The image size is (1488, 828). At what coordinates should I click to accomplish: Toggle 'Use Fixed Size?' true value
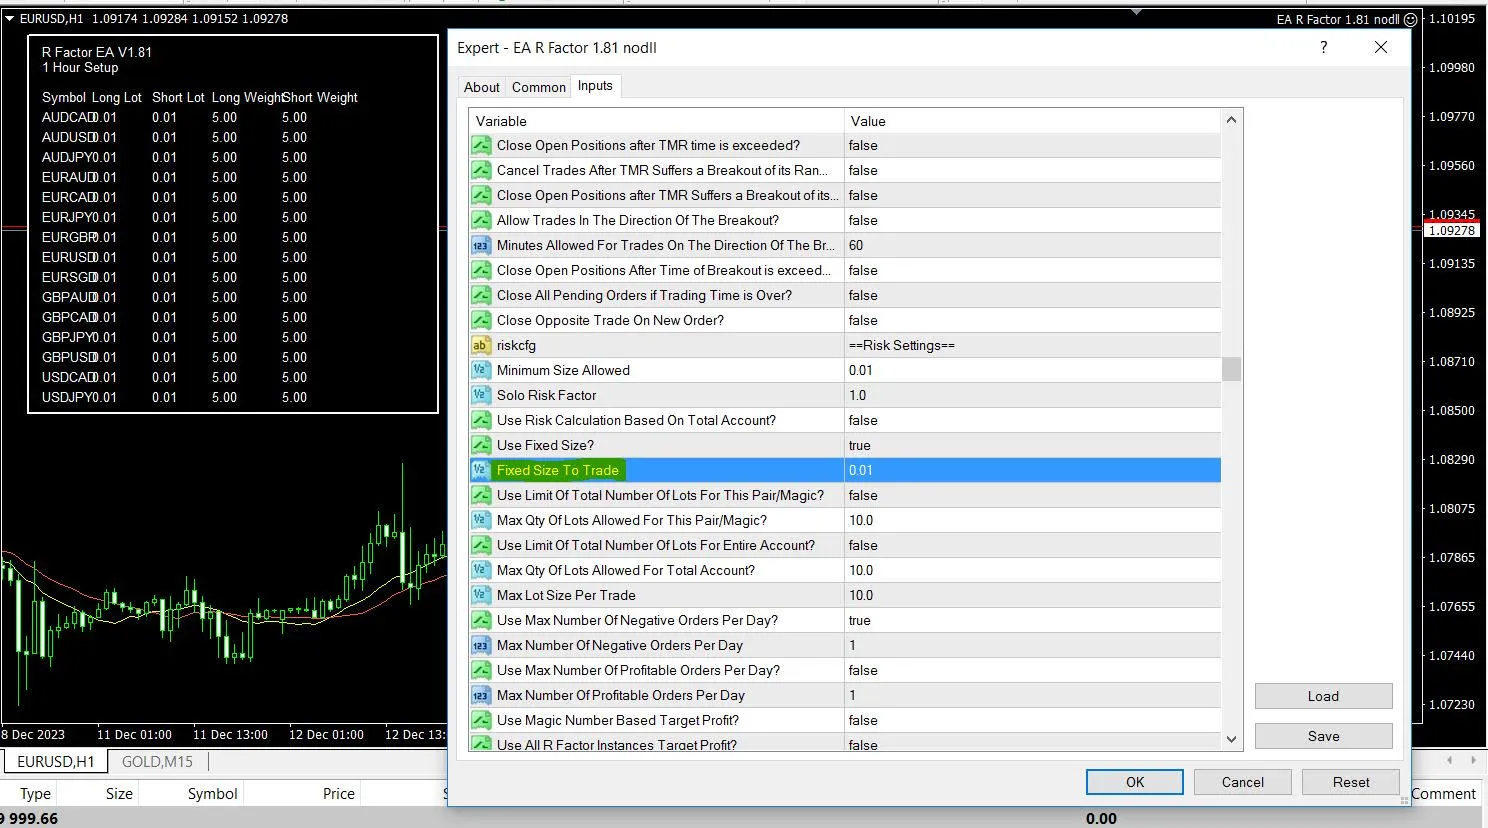pyautogui.click(x=1030, y=445)
